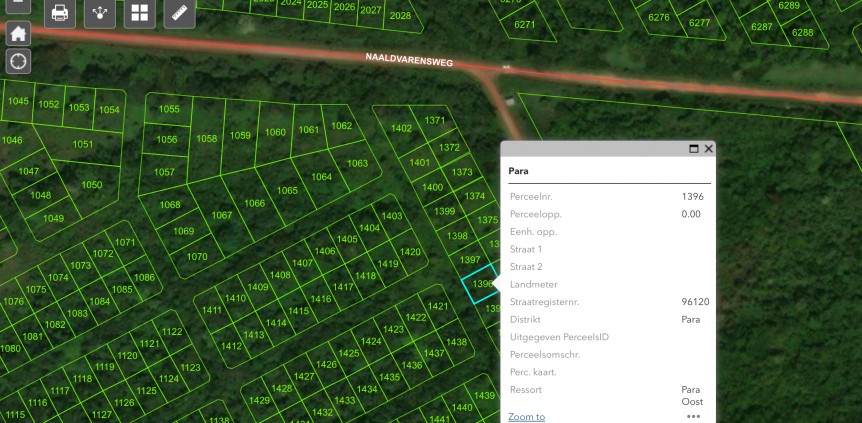The width and height of the screenshot is (862, 423).
Task: Open the popup's three-dot actions menu
Action: click(693, 416)
